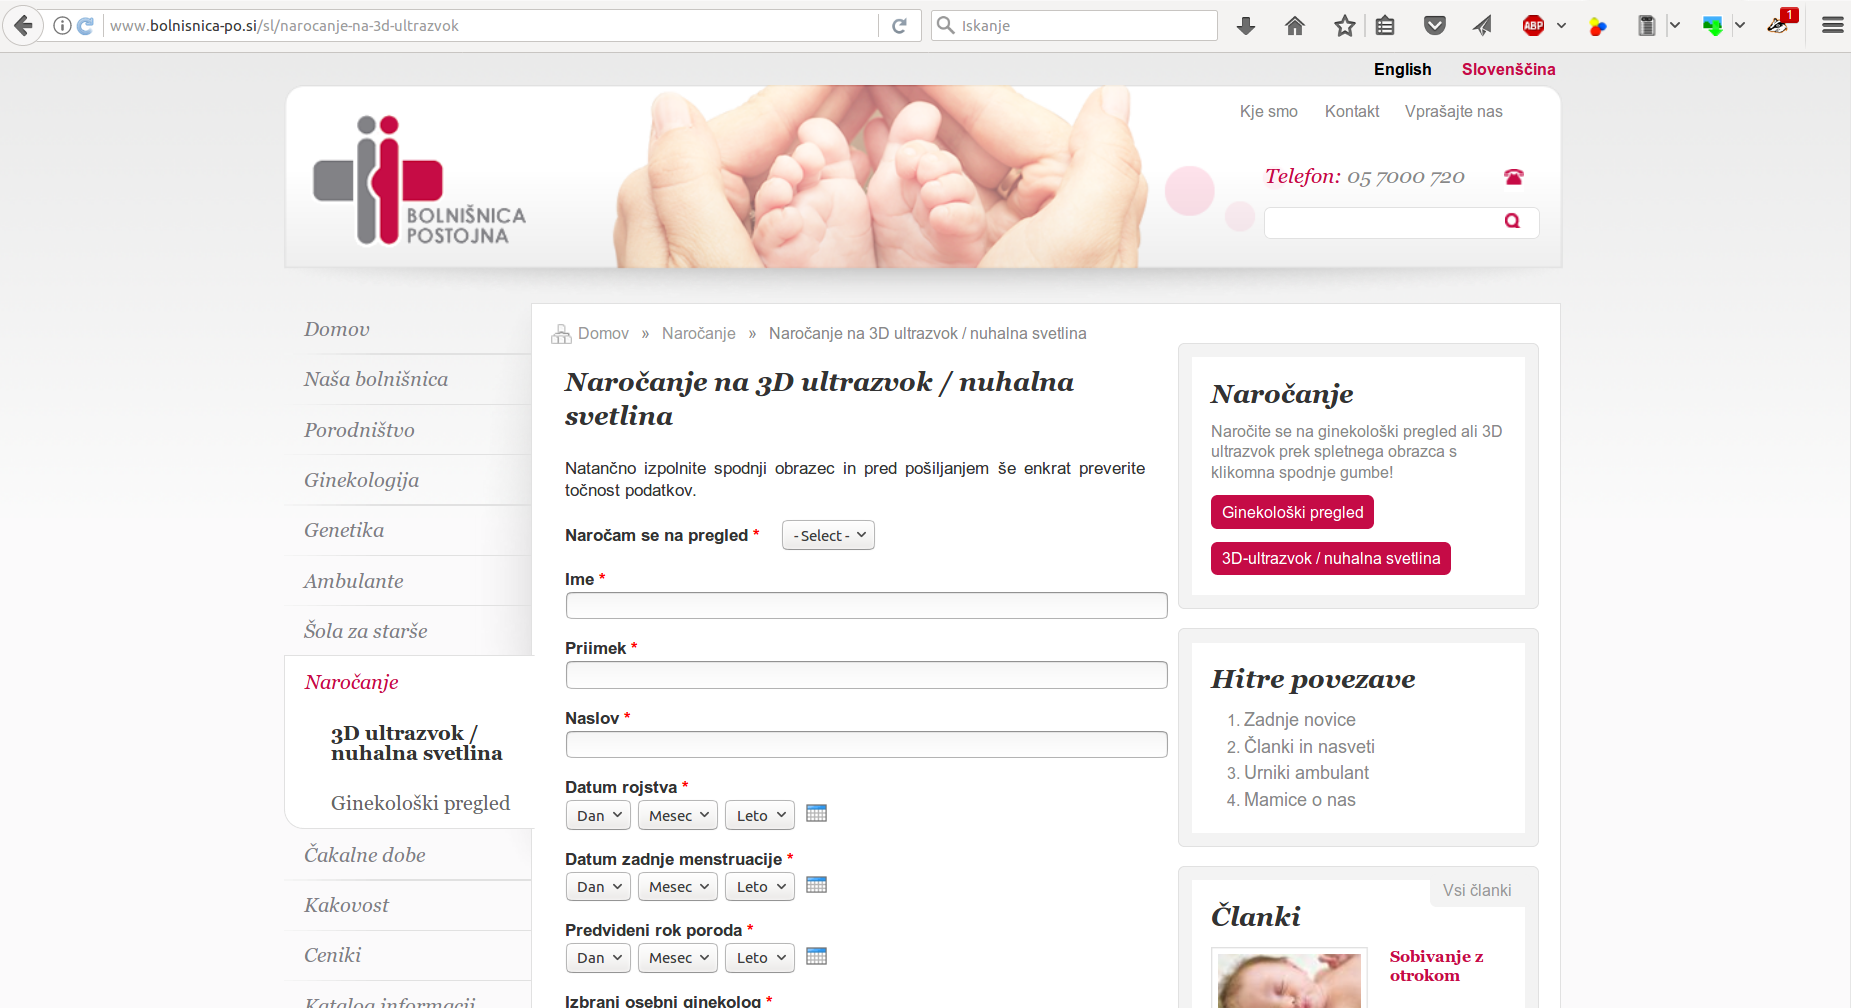Image resolution: width=1851 pixels, height=1008 pixels.
Task: Click the Naslov text input field
Action: coord(866,744)
